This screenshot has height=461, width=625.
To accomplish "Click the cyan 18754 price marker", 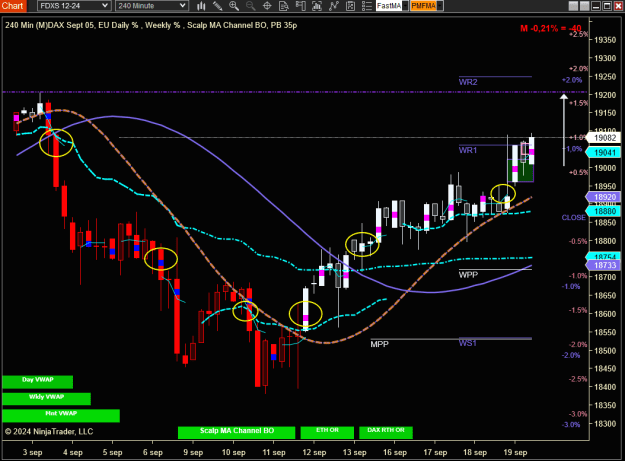I will (x=603, y=257).
